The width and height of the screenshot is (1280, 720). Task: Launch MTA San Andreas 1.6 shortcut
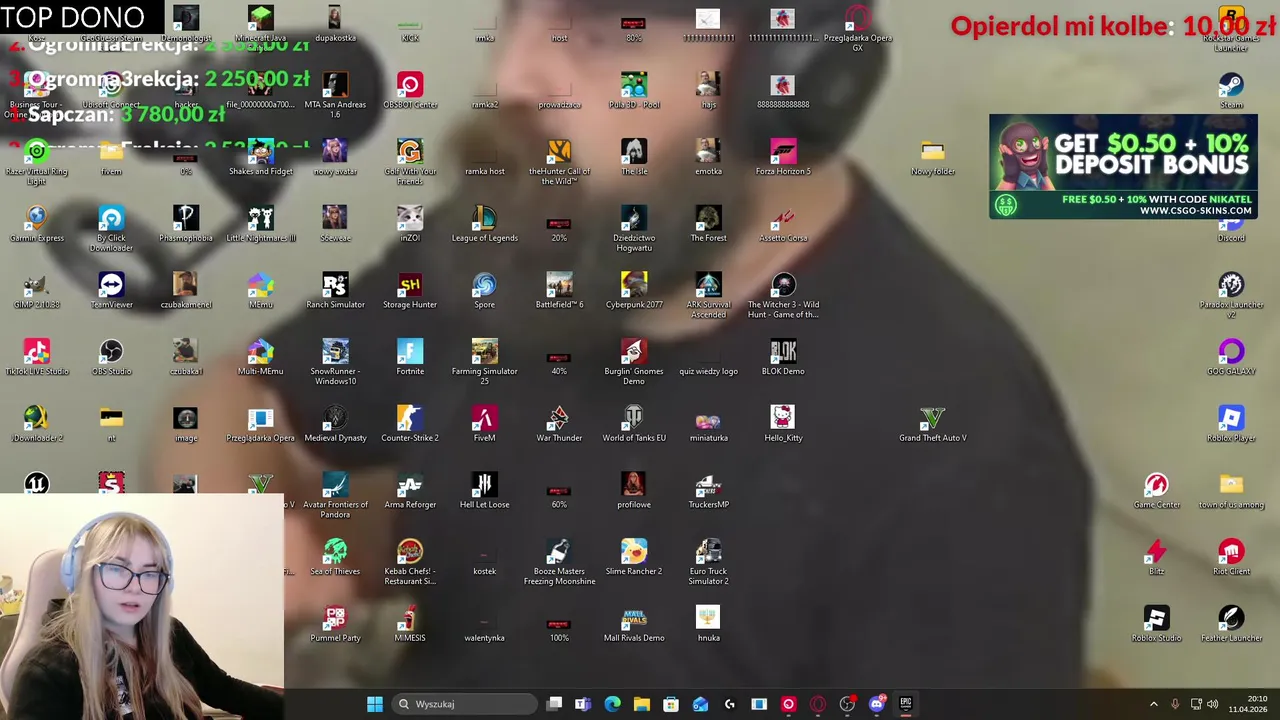point(335,95)
